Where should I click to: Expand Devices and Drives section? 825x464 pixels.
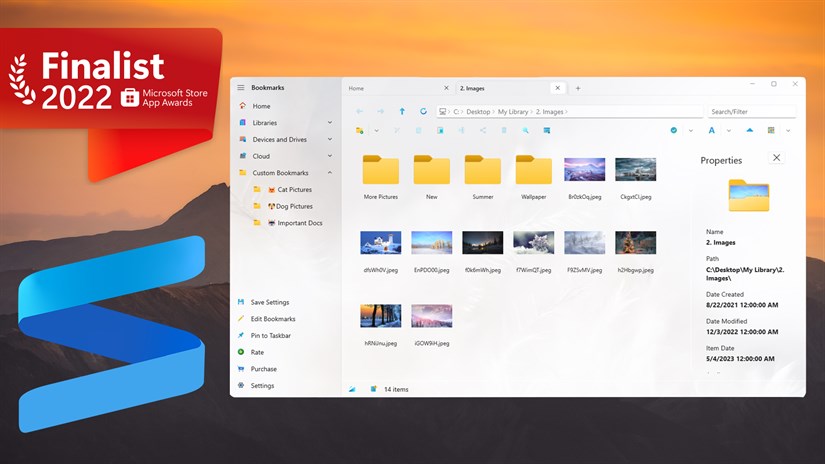[330, 139]
